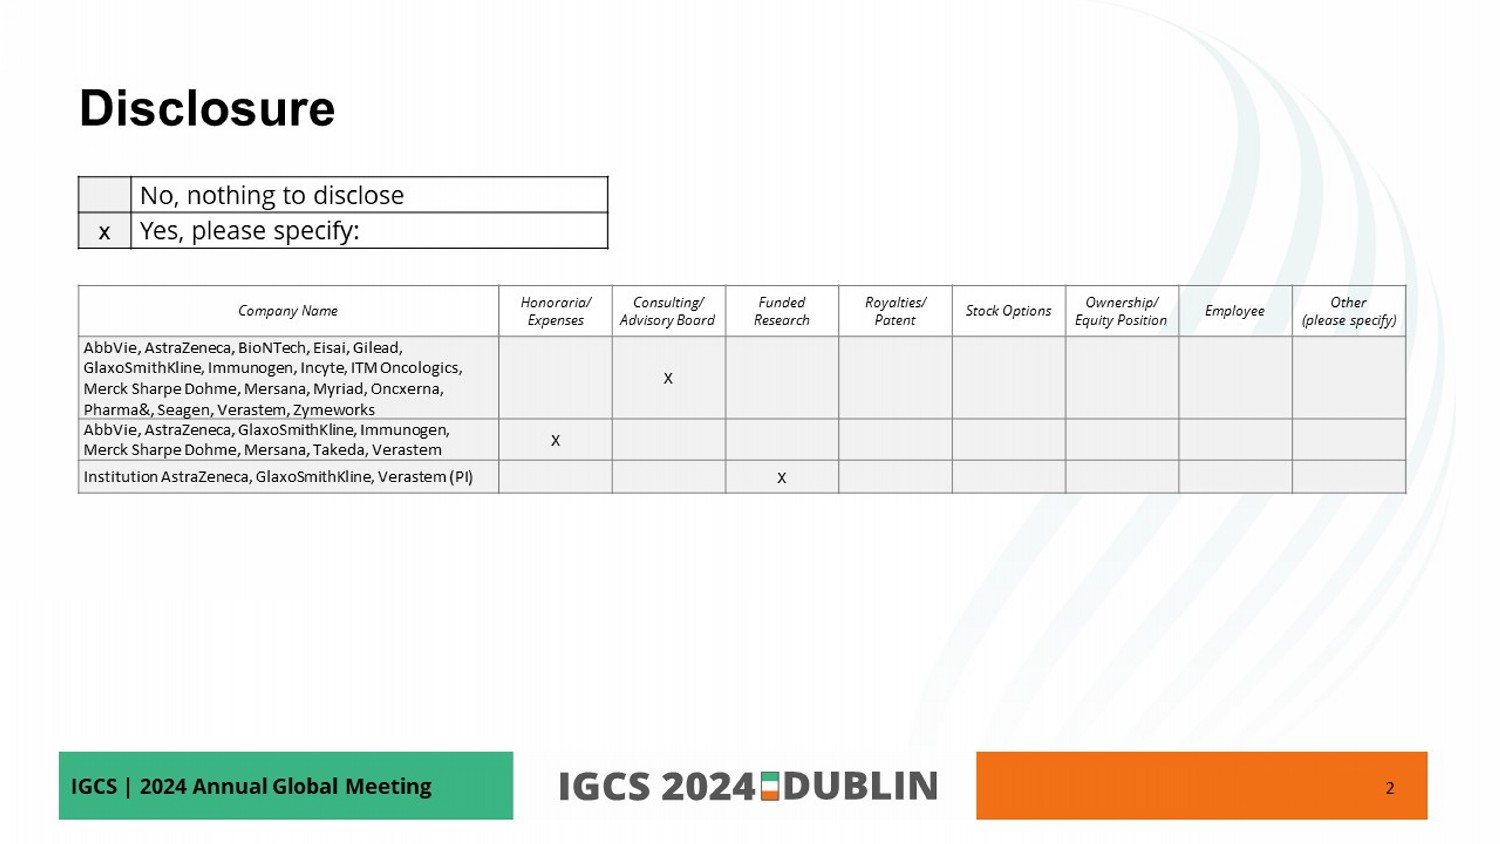Click the 'Yes, please specify:' text
This screenshot has width=1500, height=844.
point(250,231)
